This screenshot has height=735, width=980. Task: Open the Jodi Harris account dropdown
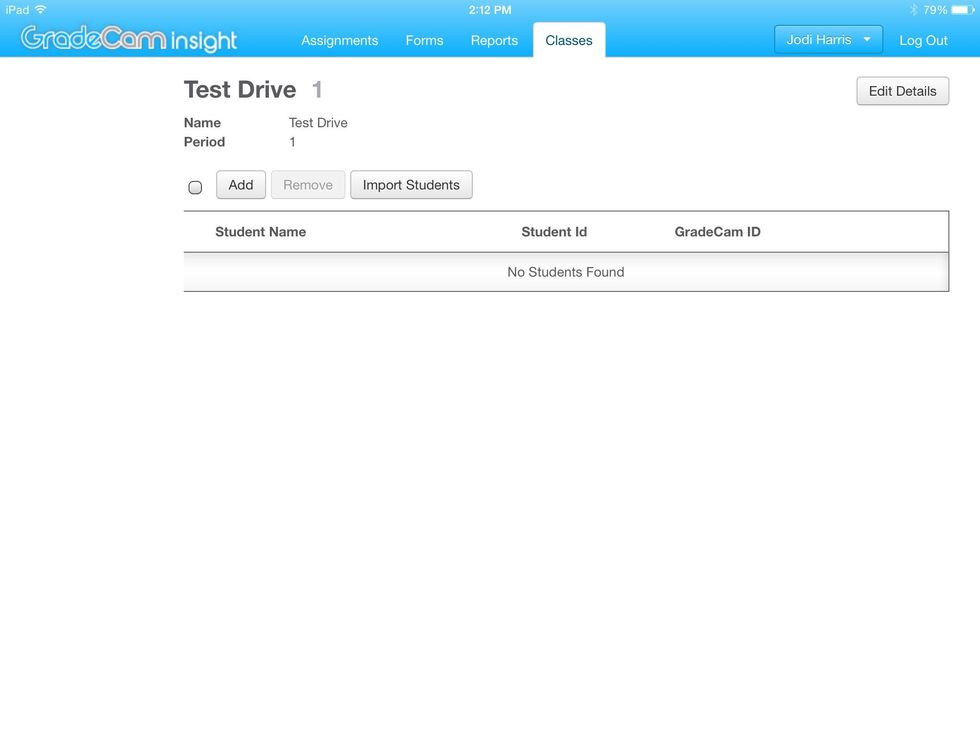tap(828, 39)
